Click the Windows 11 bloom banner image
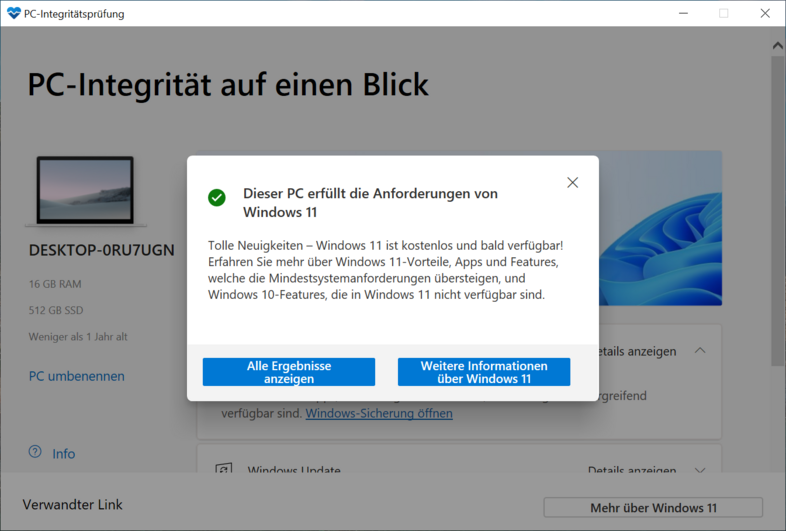This screenshot has width=786, height=531. pos(660,228)
